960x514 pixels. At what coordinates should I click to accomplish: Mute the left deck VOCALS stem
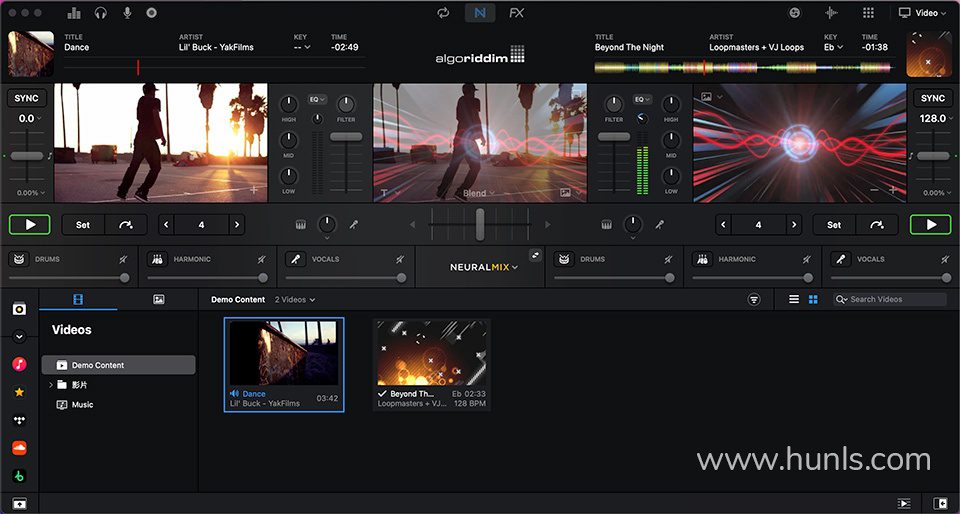[x=400, y=259]
